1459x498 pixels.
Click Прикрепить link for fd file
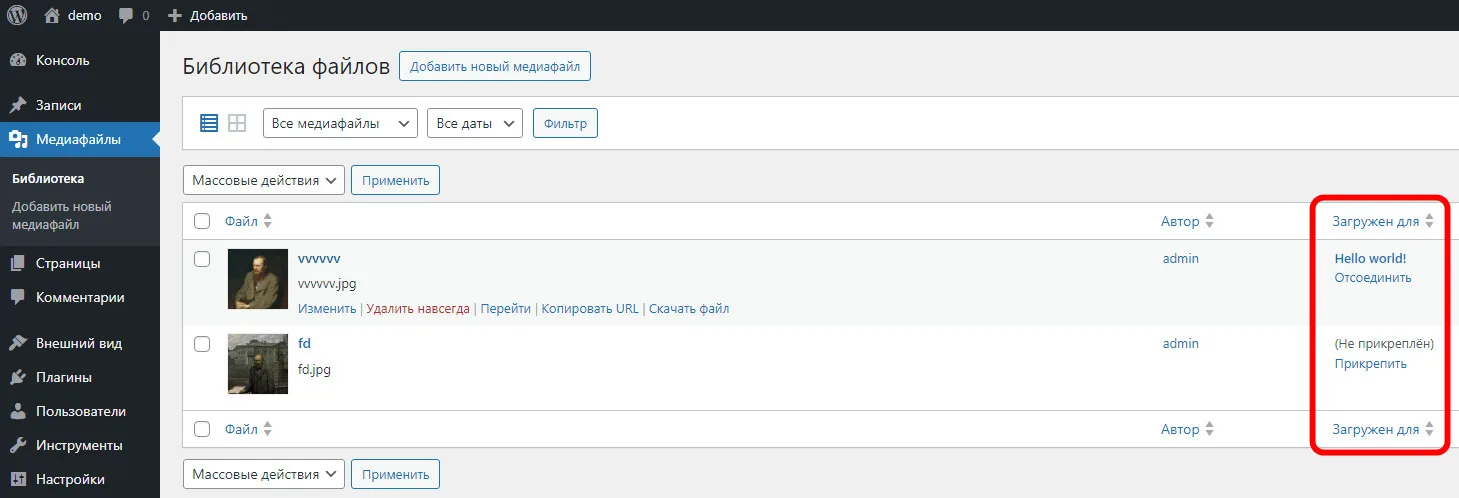[x=1370, y=363]
